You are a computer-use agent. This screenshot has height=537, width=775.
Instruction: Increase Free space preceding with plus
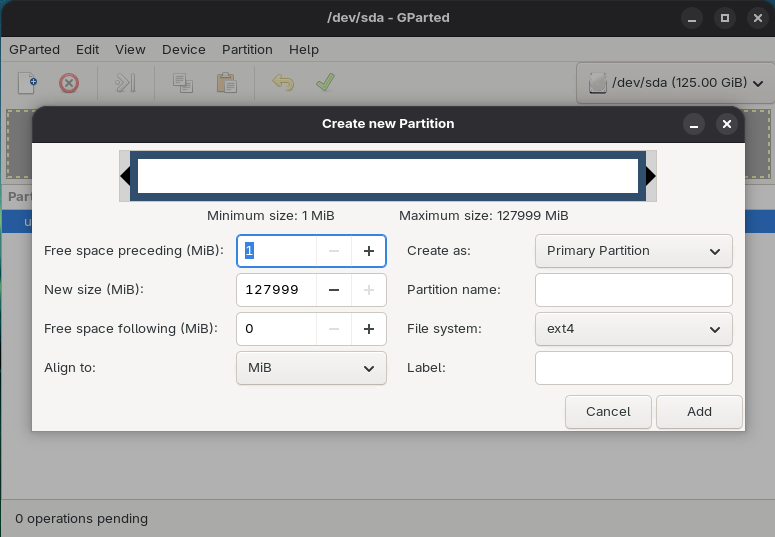tap(368, 251)
